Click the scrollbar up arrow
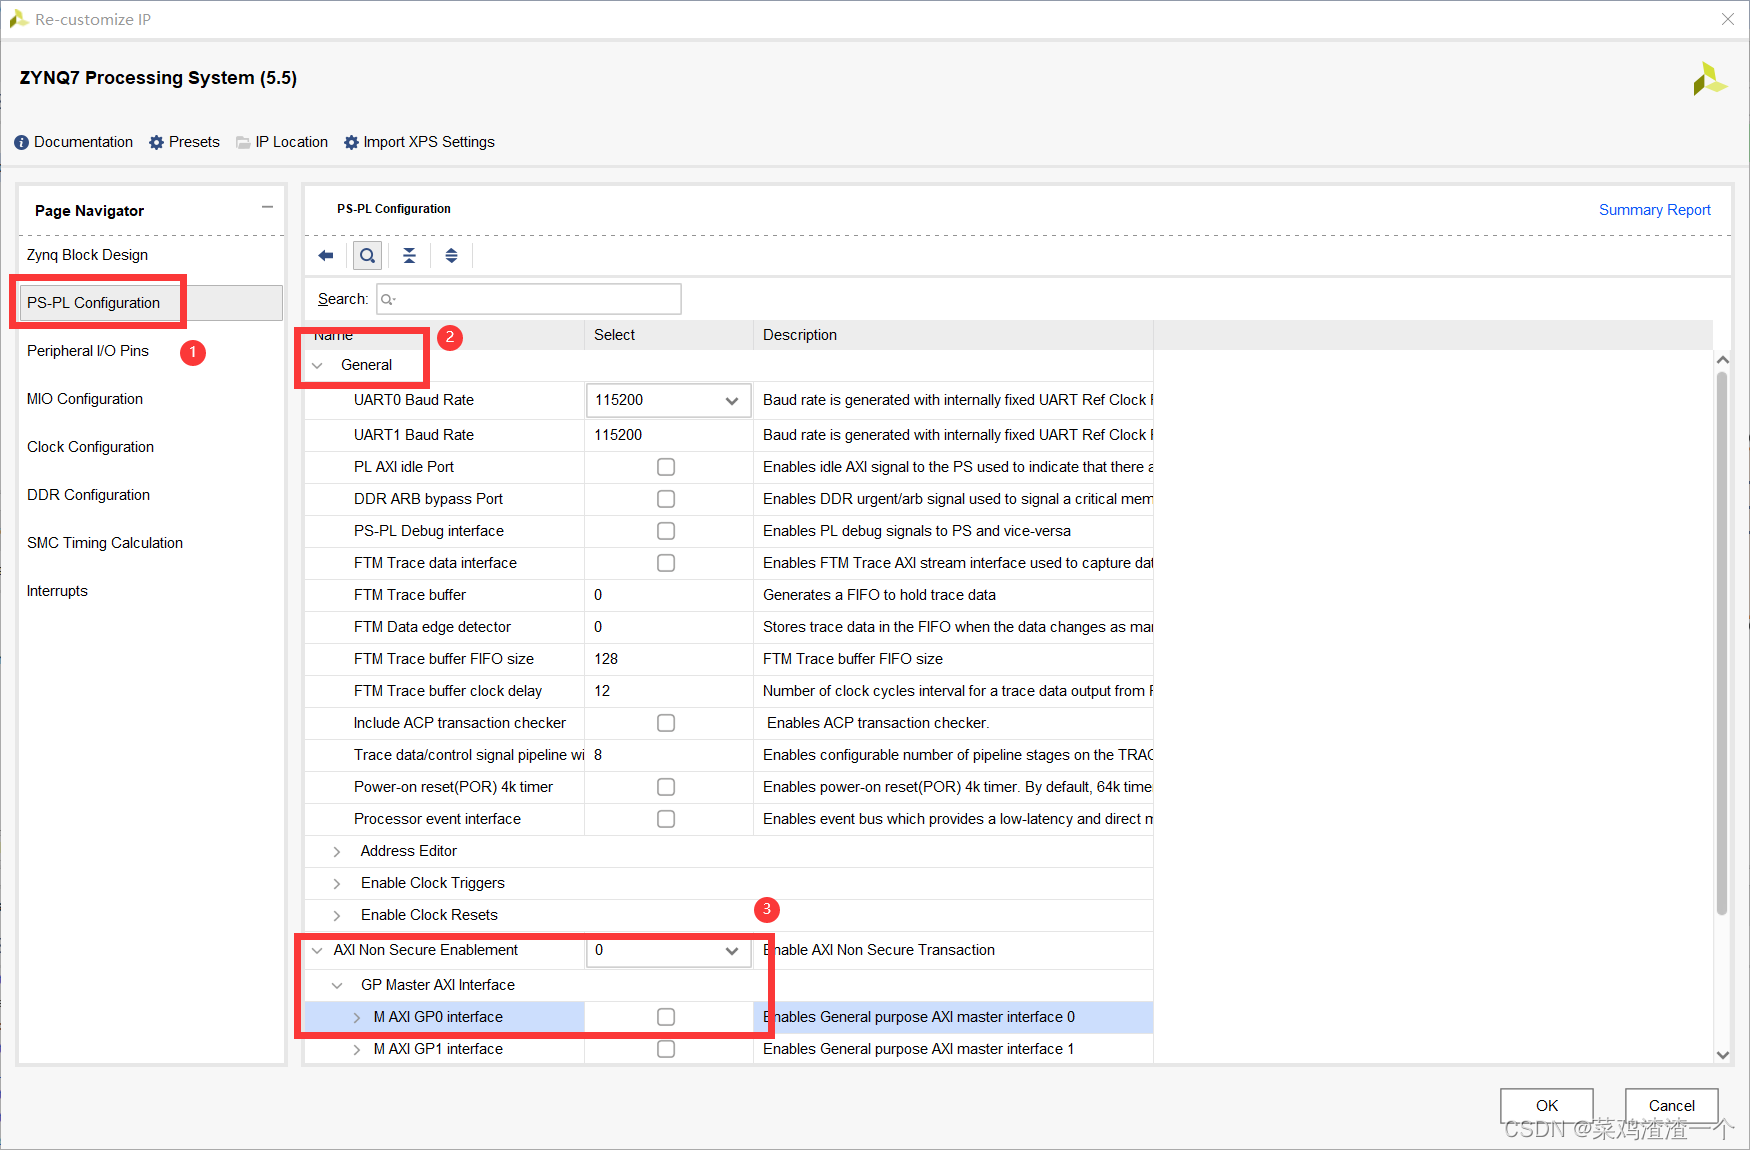Image resolution: width=1750 pixels, height=1150 pixels. tap(1722, 359)
